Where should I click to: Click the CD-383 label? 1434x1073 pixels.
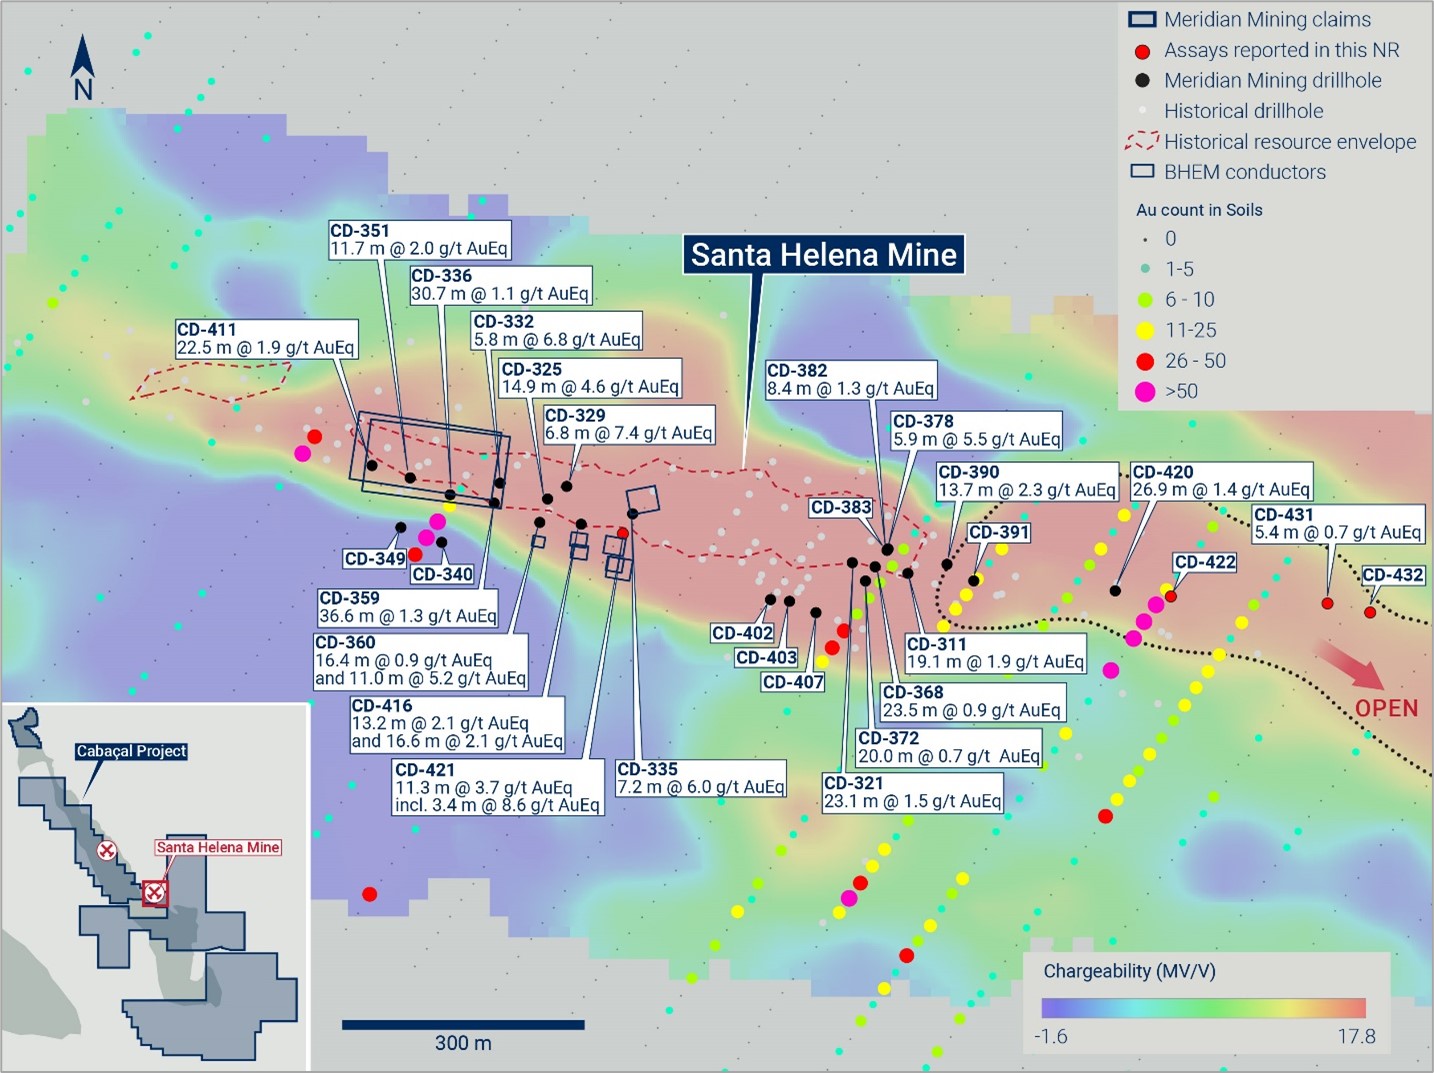coord(842,508)
